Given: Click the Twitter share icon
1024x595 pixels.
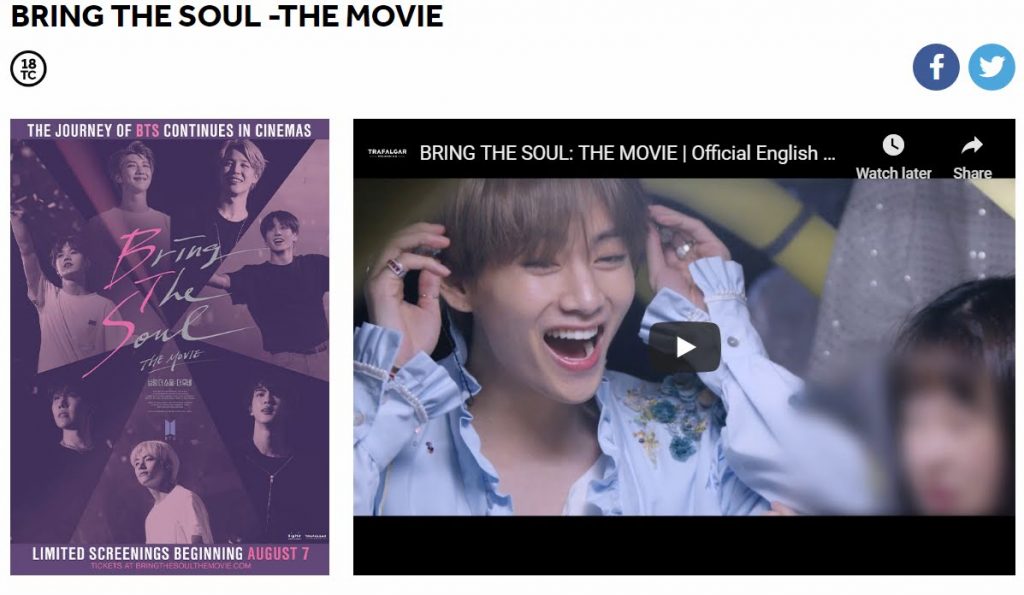Looking at the screenshot, I should click(x=991, y=67).
